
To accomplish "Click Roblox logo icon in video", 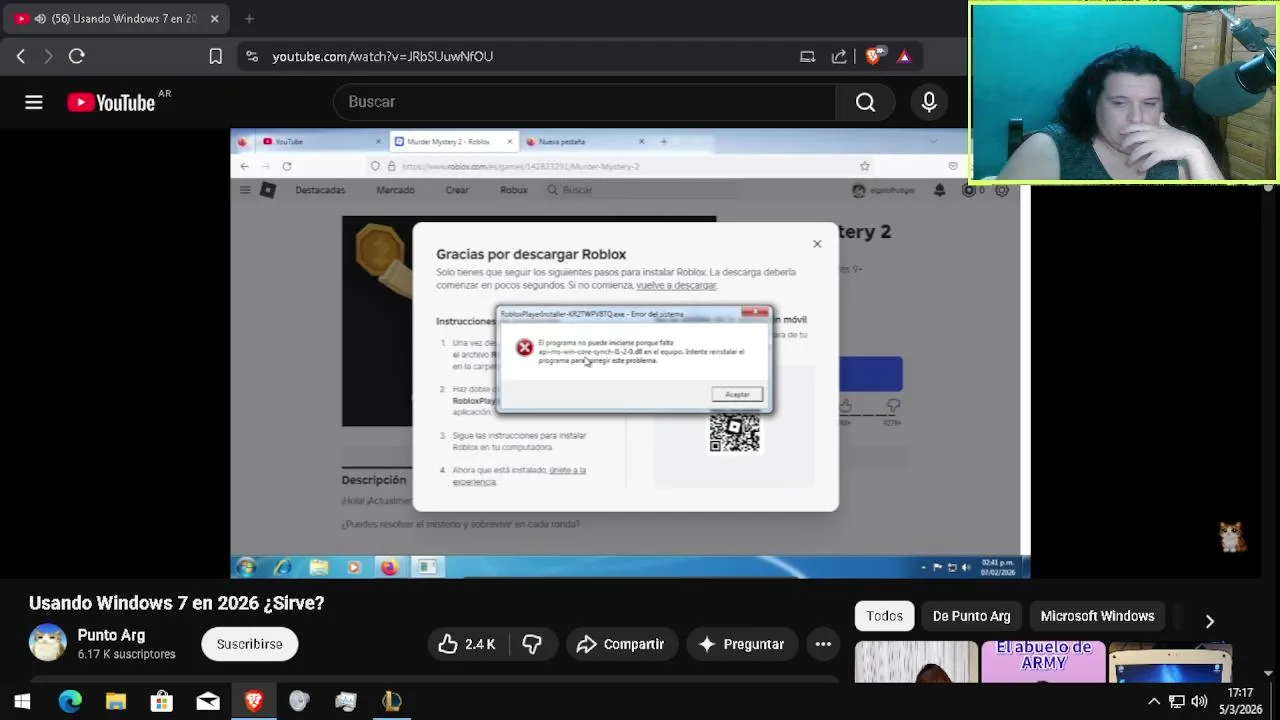I will (x=268, y=190).
